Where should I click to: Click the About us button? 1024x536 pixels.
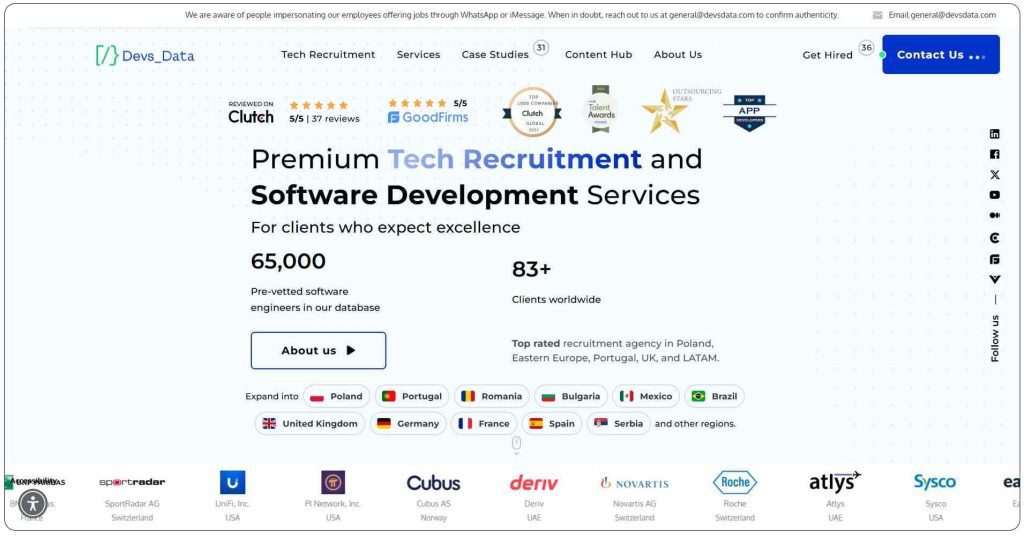point(318,351)
